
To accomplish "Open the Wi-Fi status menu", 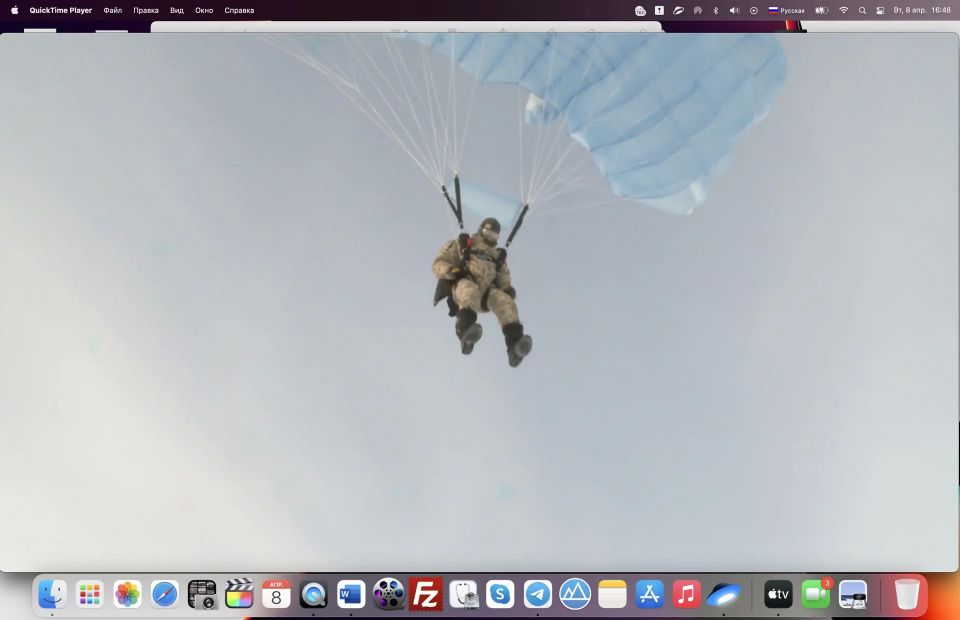I will (x=844, y=10).
